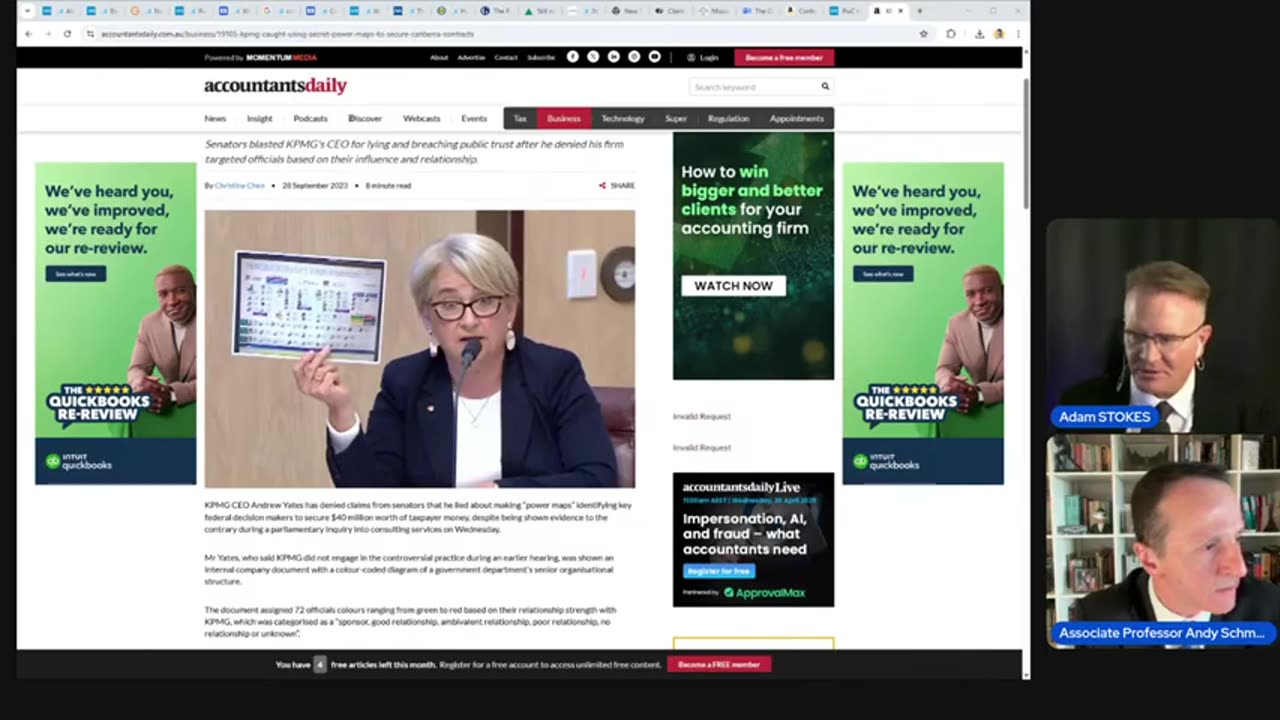Click Register for free in webcast ad
This screenshot has width=1280, height=720.
tap(719, 571)
